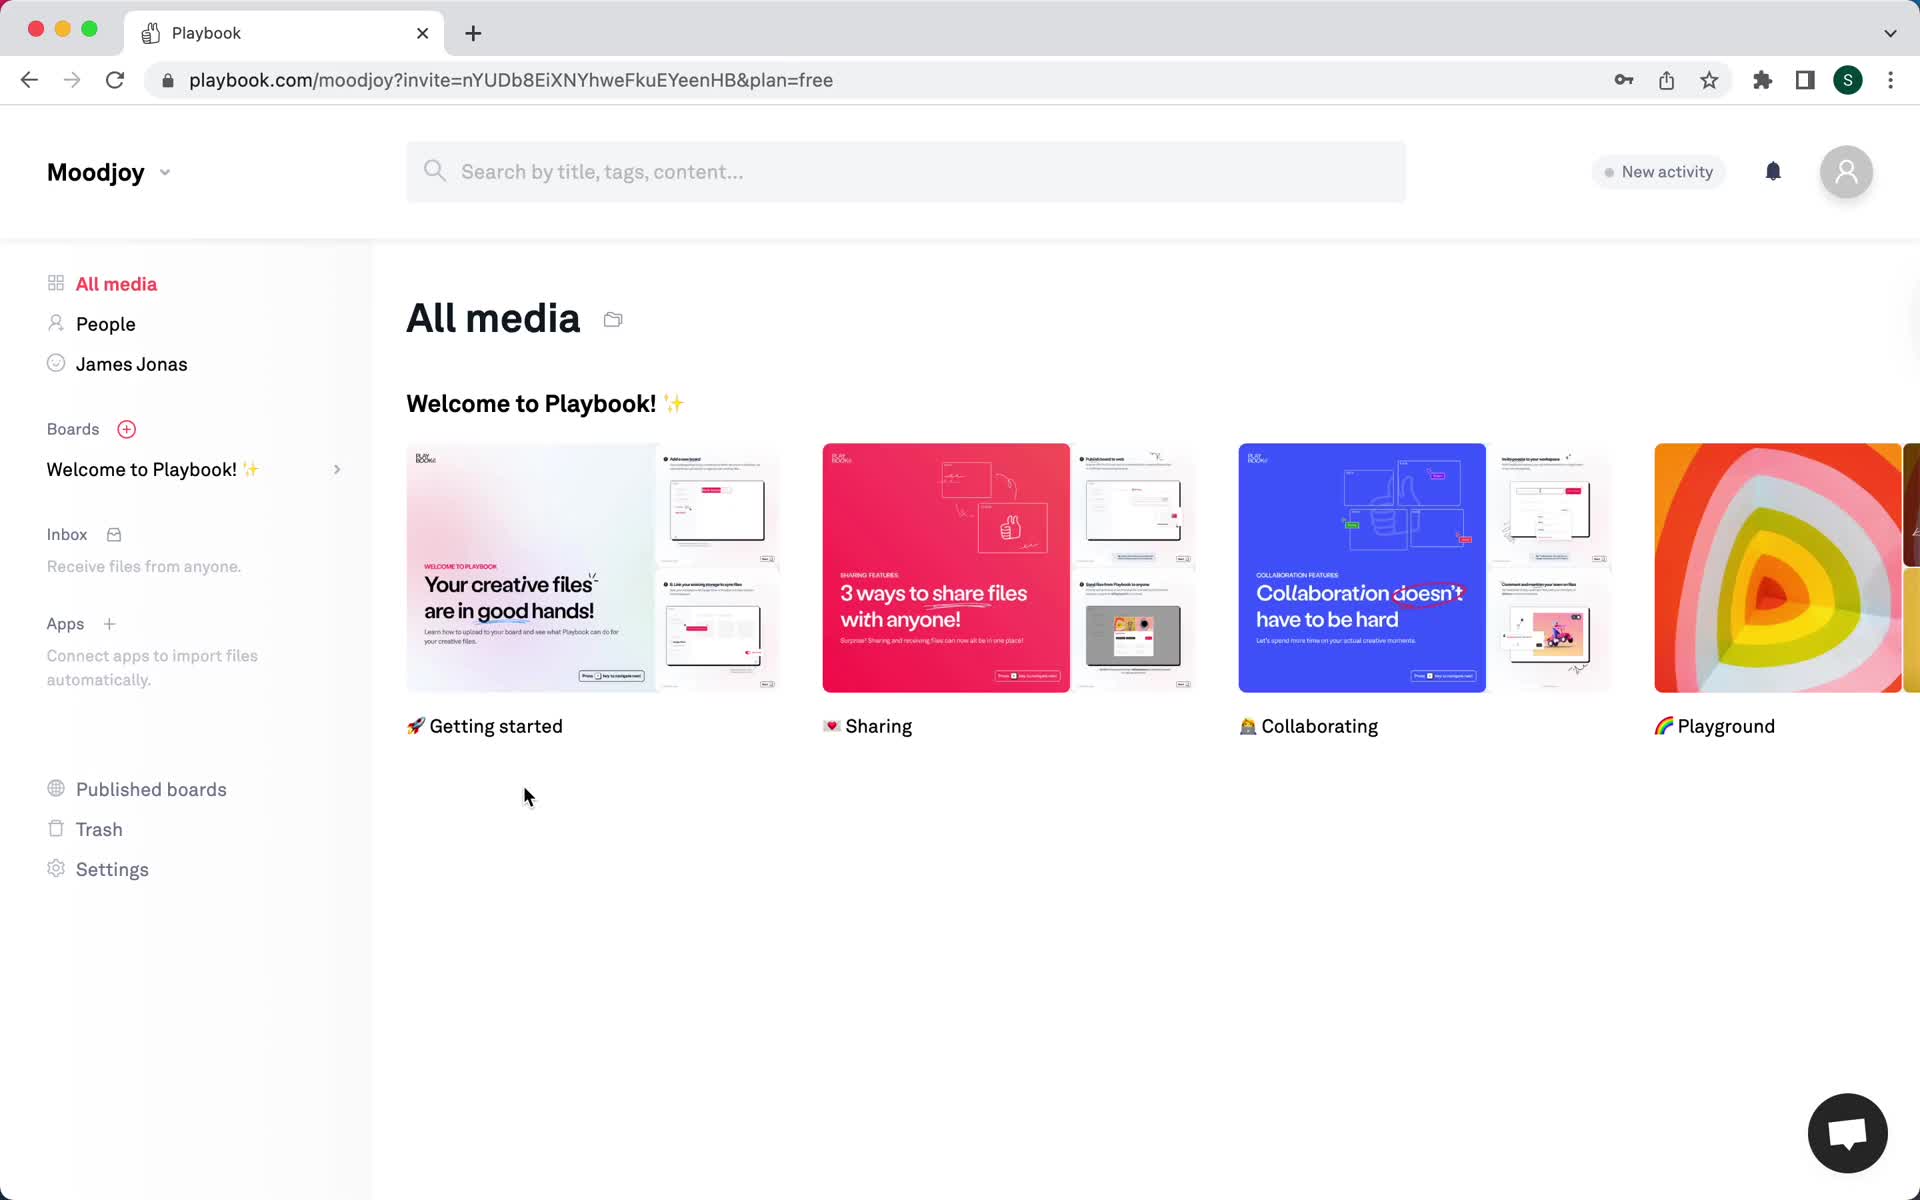
Task: Open the Settings gear icon
Action: [x=55, y=870]
